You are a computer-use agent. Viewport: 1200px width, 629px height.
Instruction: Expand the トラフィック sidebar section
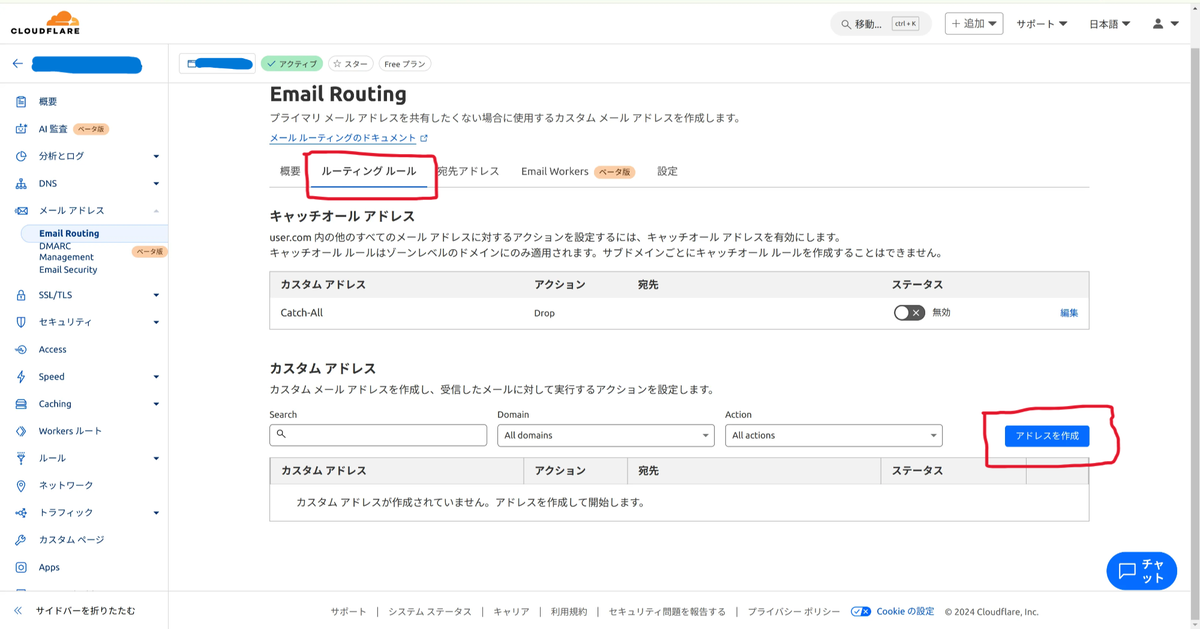pos(156,513)
